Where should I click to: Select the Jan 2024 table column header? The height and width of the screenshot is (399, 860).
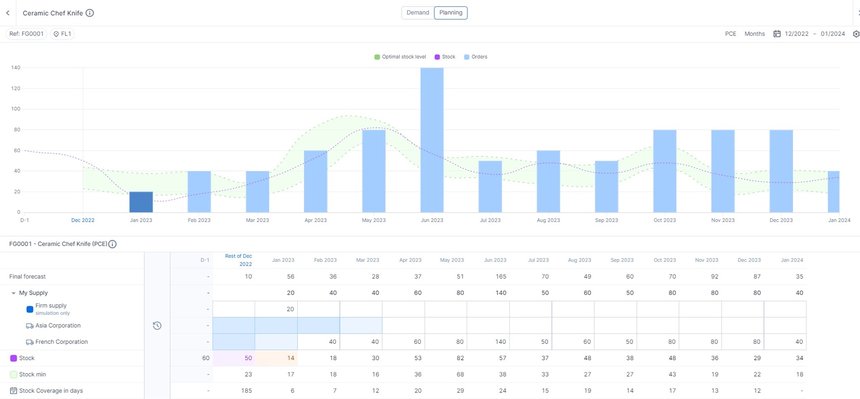pos(791,260)
